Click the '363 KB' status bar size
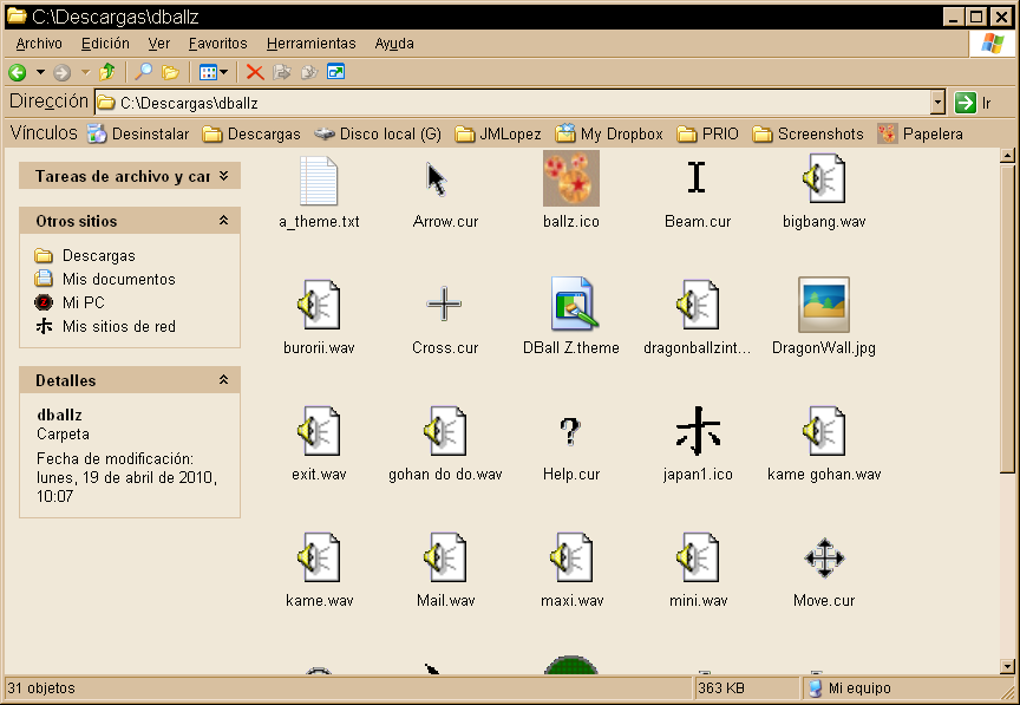The width and height of the screenshot is (1020, 705). pos(721,688)
